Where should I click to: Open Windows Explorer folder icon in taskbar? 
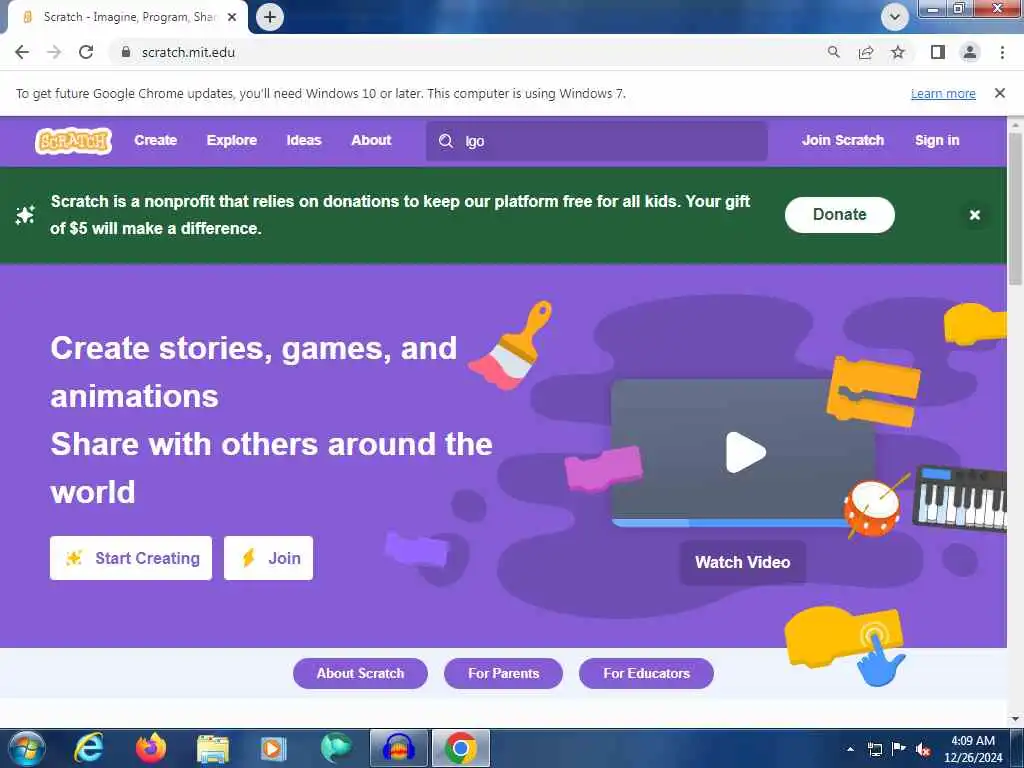pyautogui.click(x=213, y=748)
